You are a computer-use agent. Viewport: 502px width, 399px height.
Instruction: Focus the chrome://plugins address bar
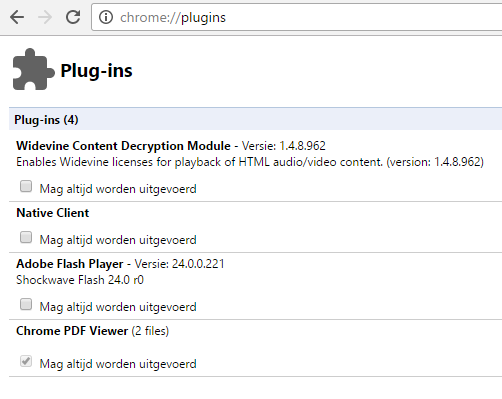297,17
